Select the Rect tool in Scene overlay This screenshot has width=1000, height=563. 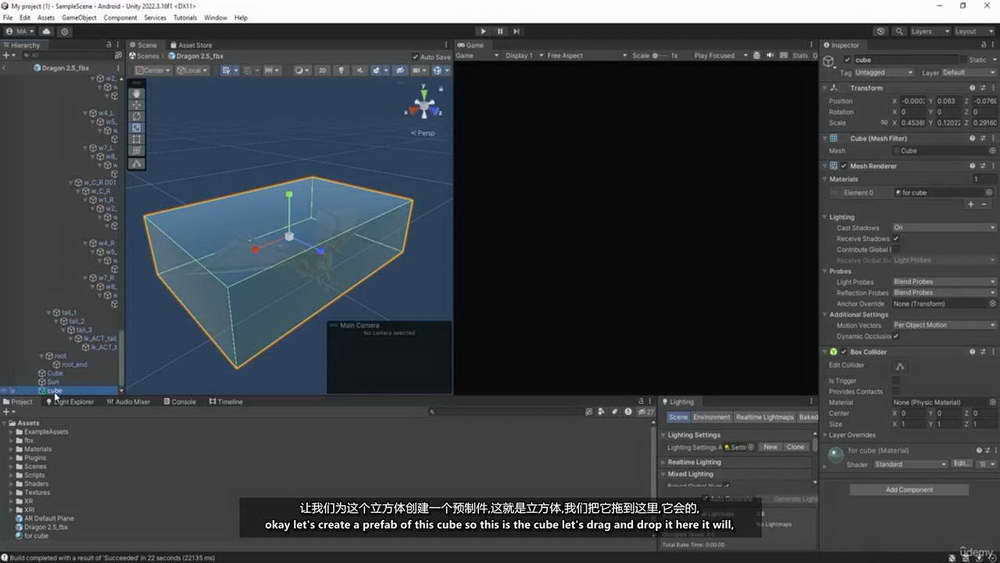pos(136,140)
